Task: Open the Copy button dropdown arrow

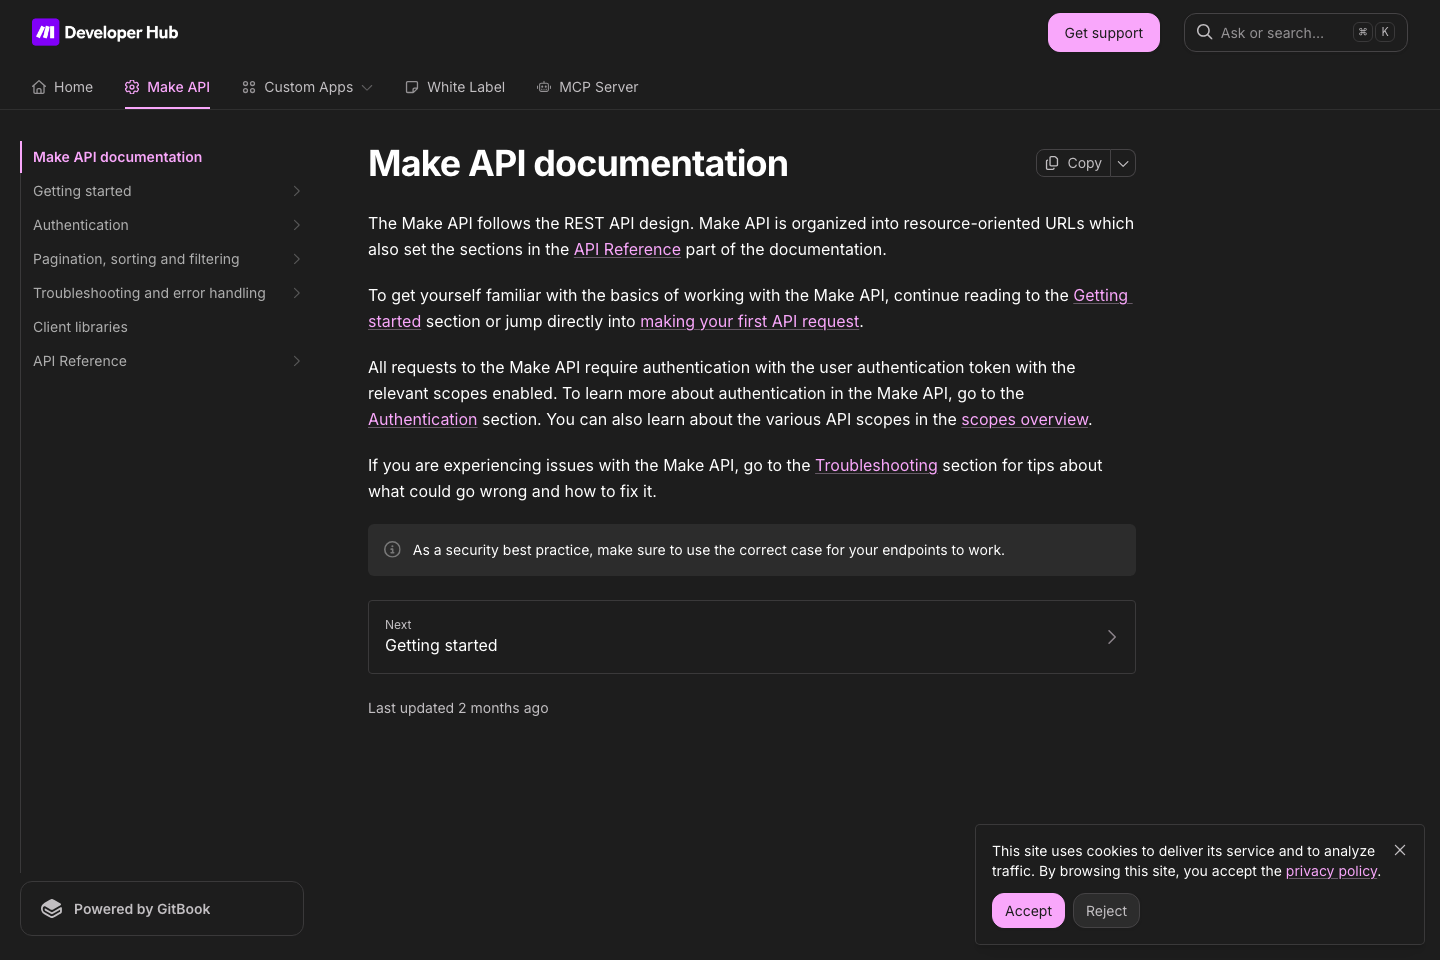Action: click(x=1123, y=162)
